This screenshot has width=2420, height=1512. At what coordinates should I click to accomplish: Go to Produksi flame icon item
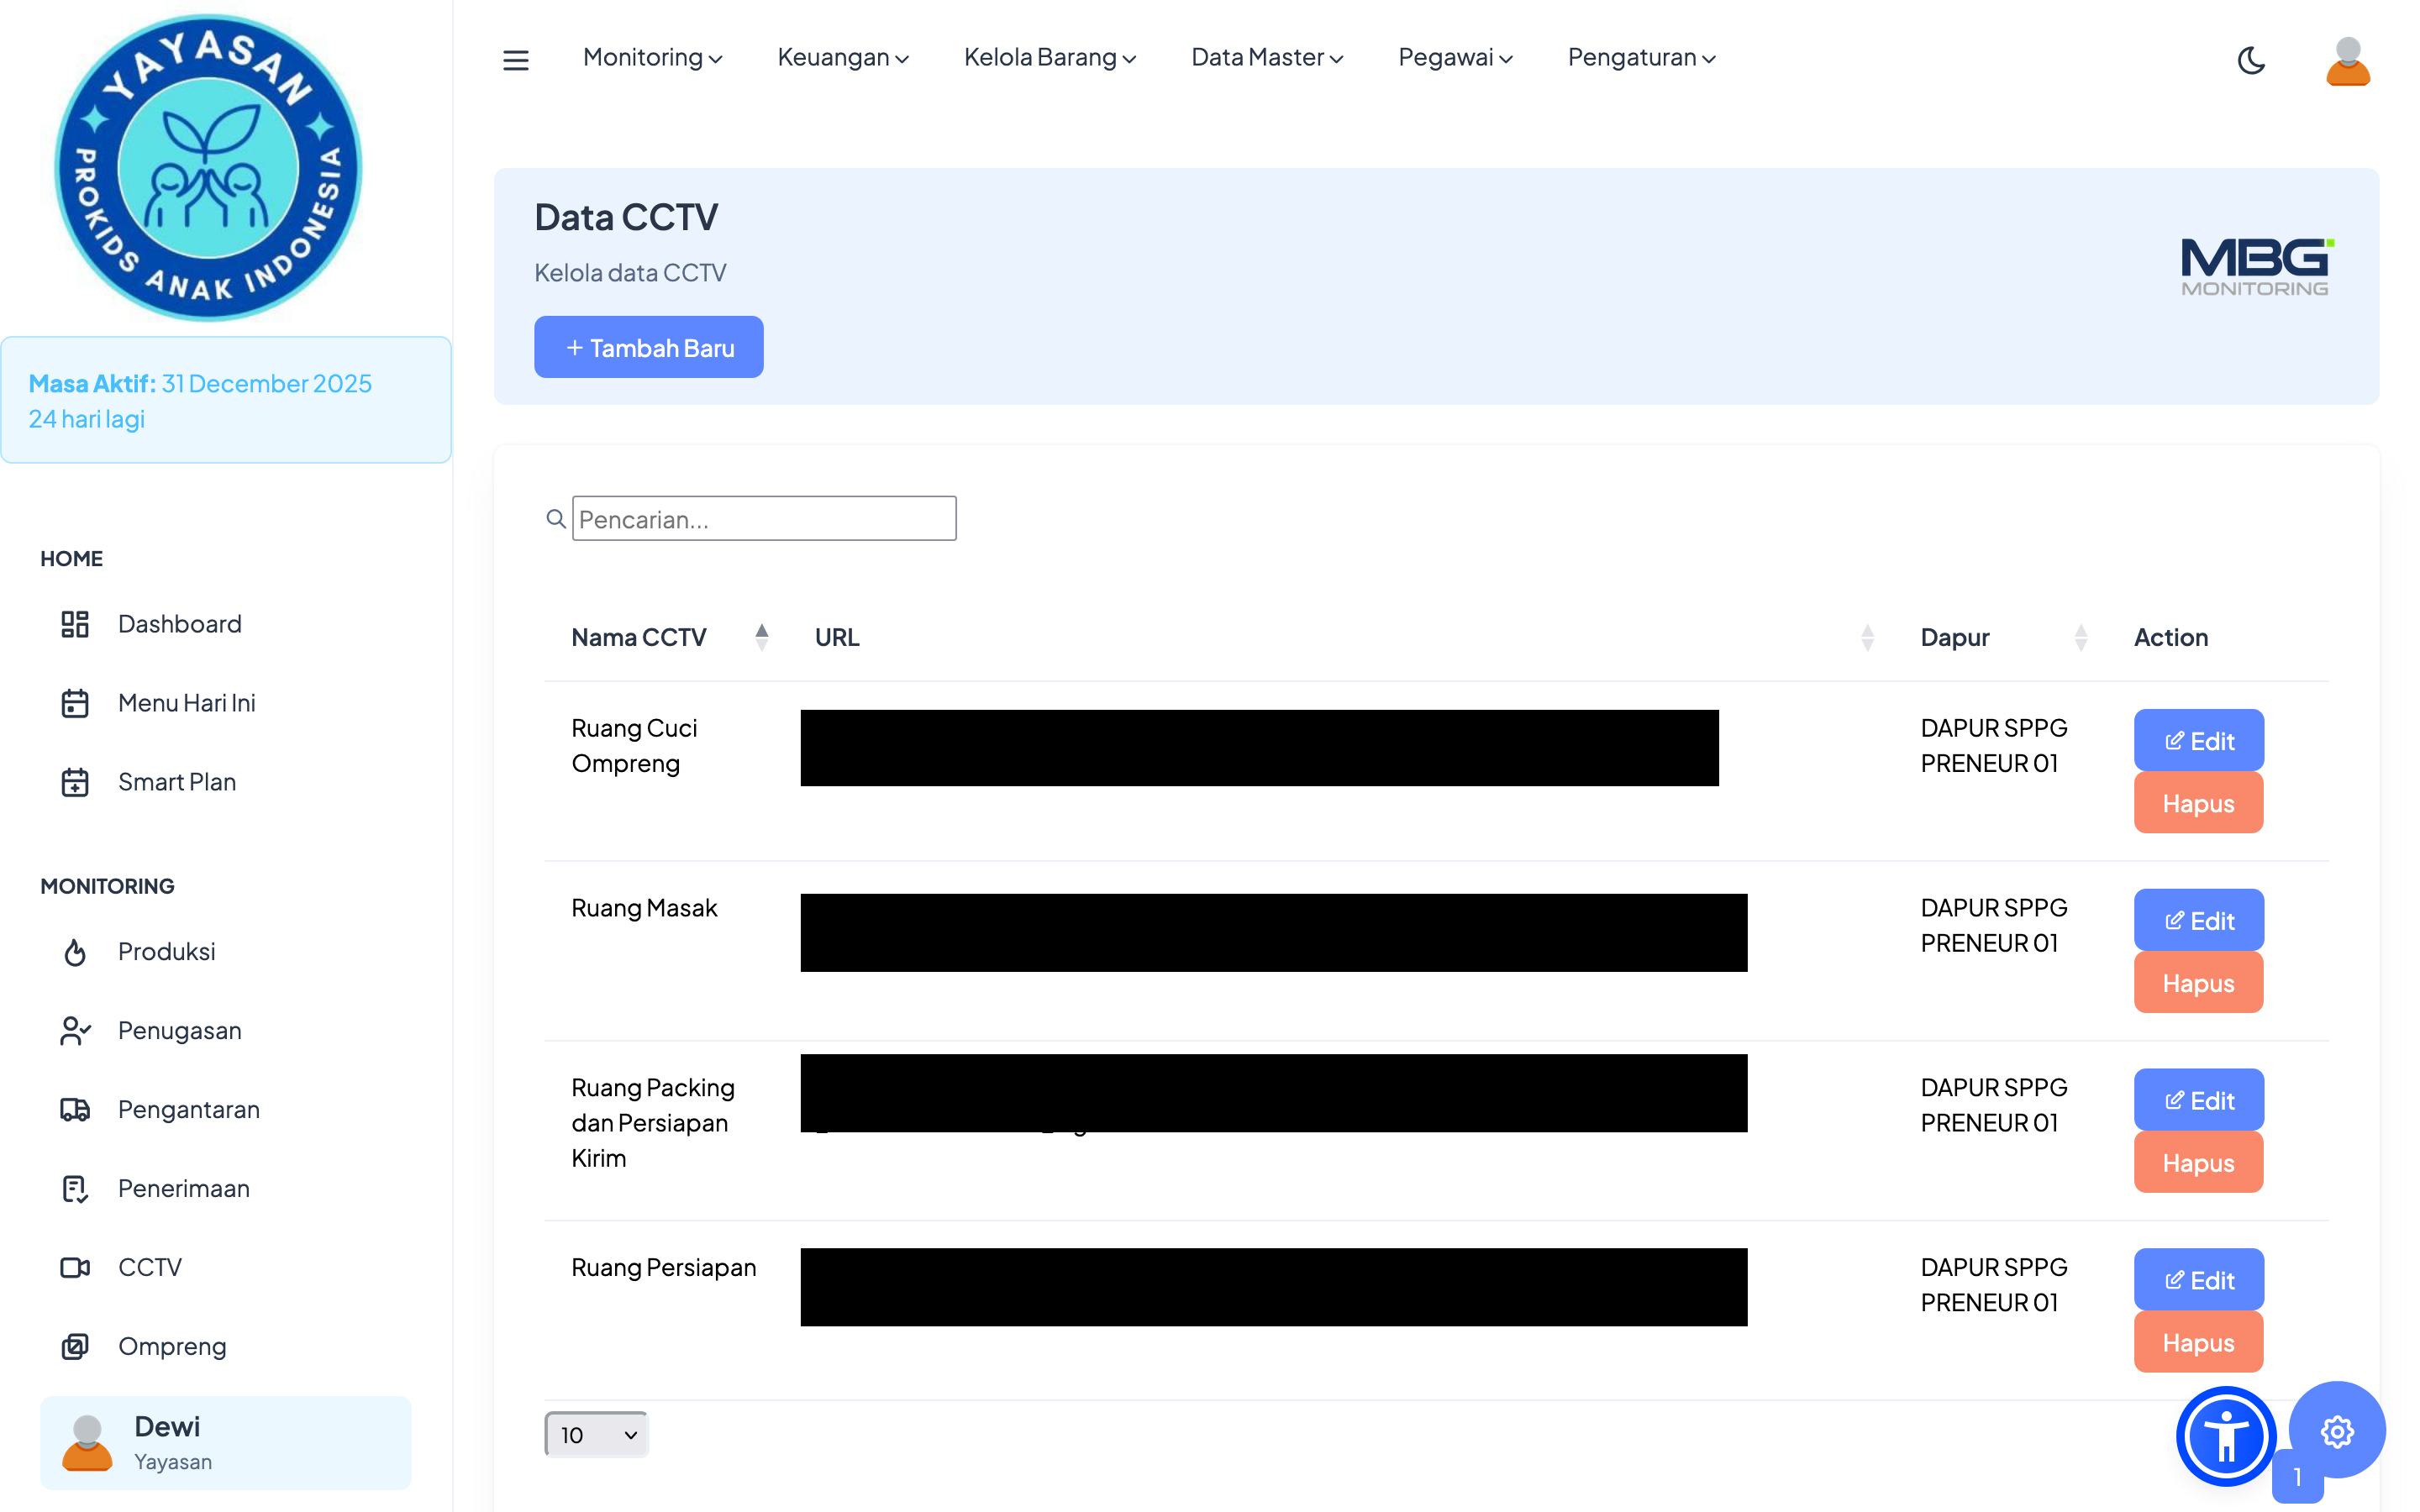click(x=166, y=951)
